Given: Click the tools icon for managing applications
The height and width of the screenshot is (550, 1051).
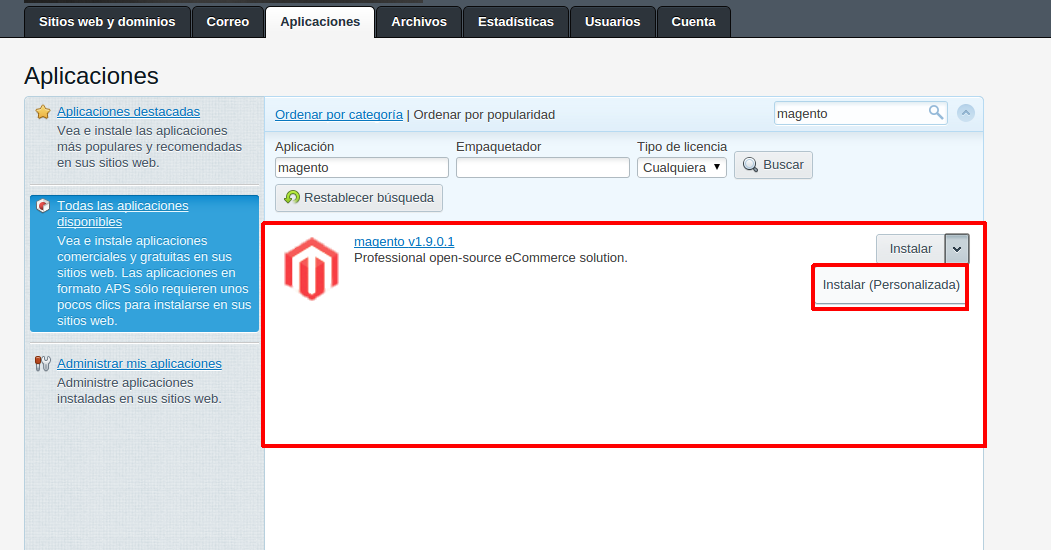Looking at the screenshot, I should (x=43, y=364).
